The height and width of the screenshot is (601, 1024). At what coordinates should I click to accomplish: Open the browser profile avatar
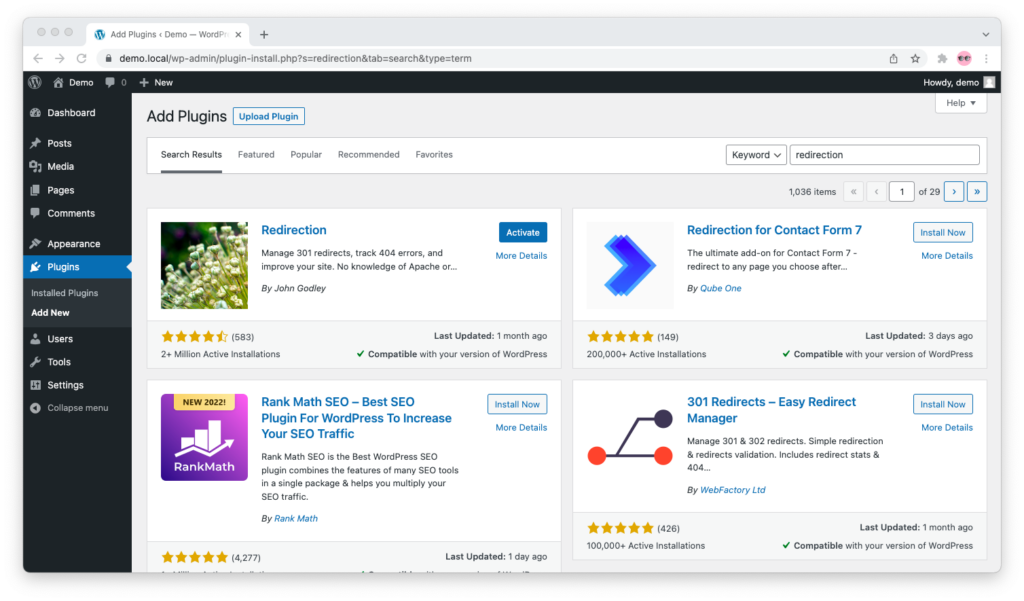coord(964,59)
